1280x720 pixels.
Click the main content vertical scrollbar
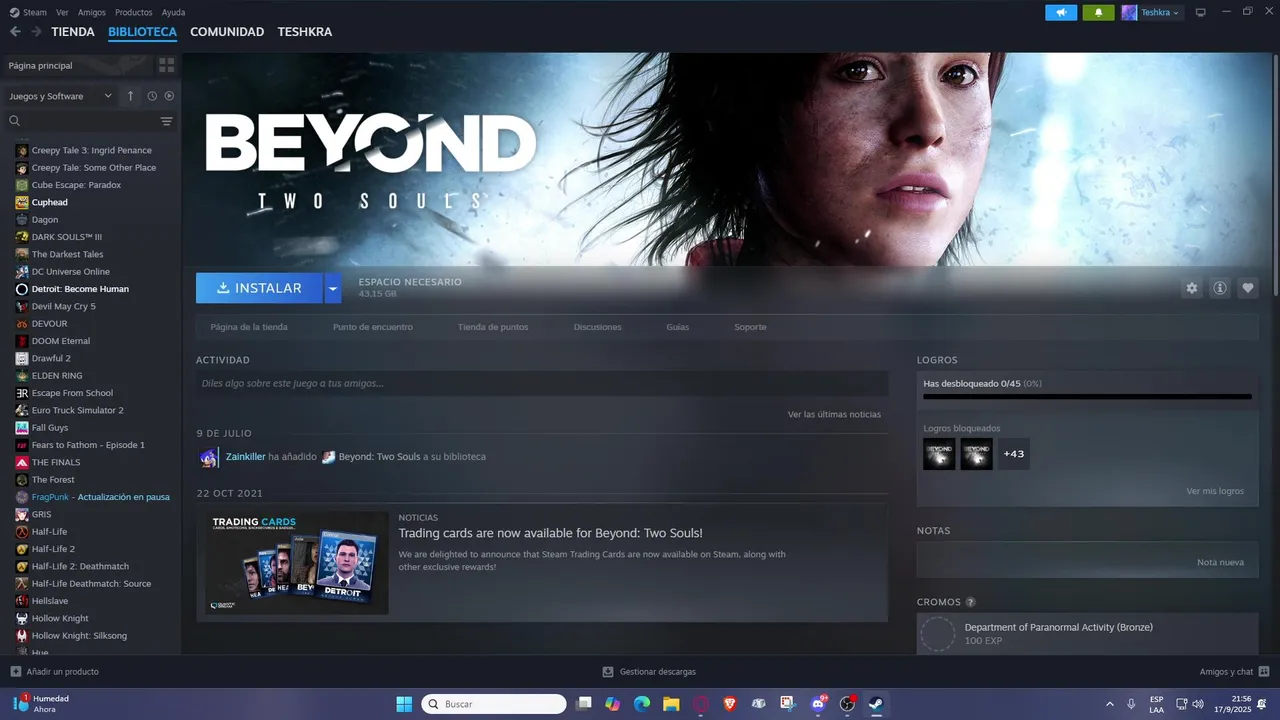point(1274,175)
